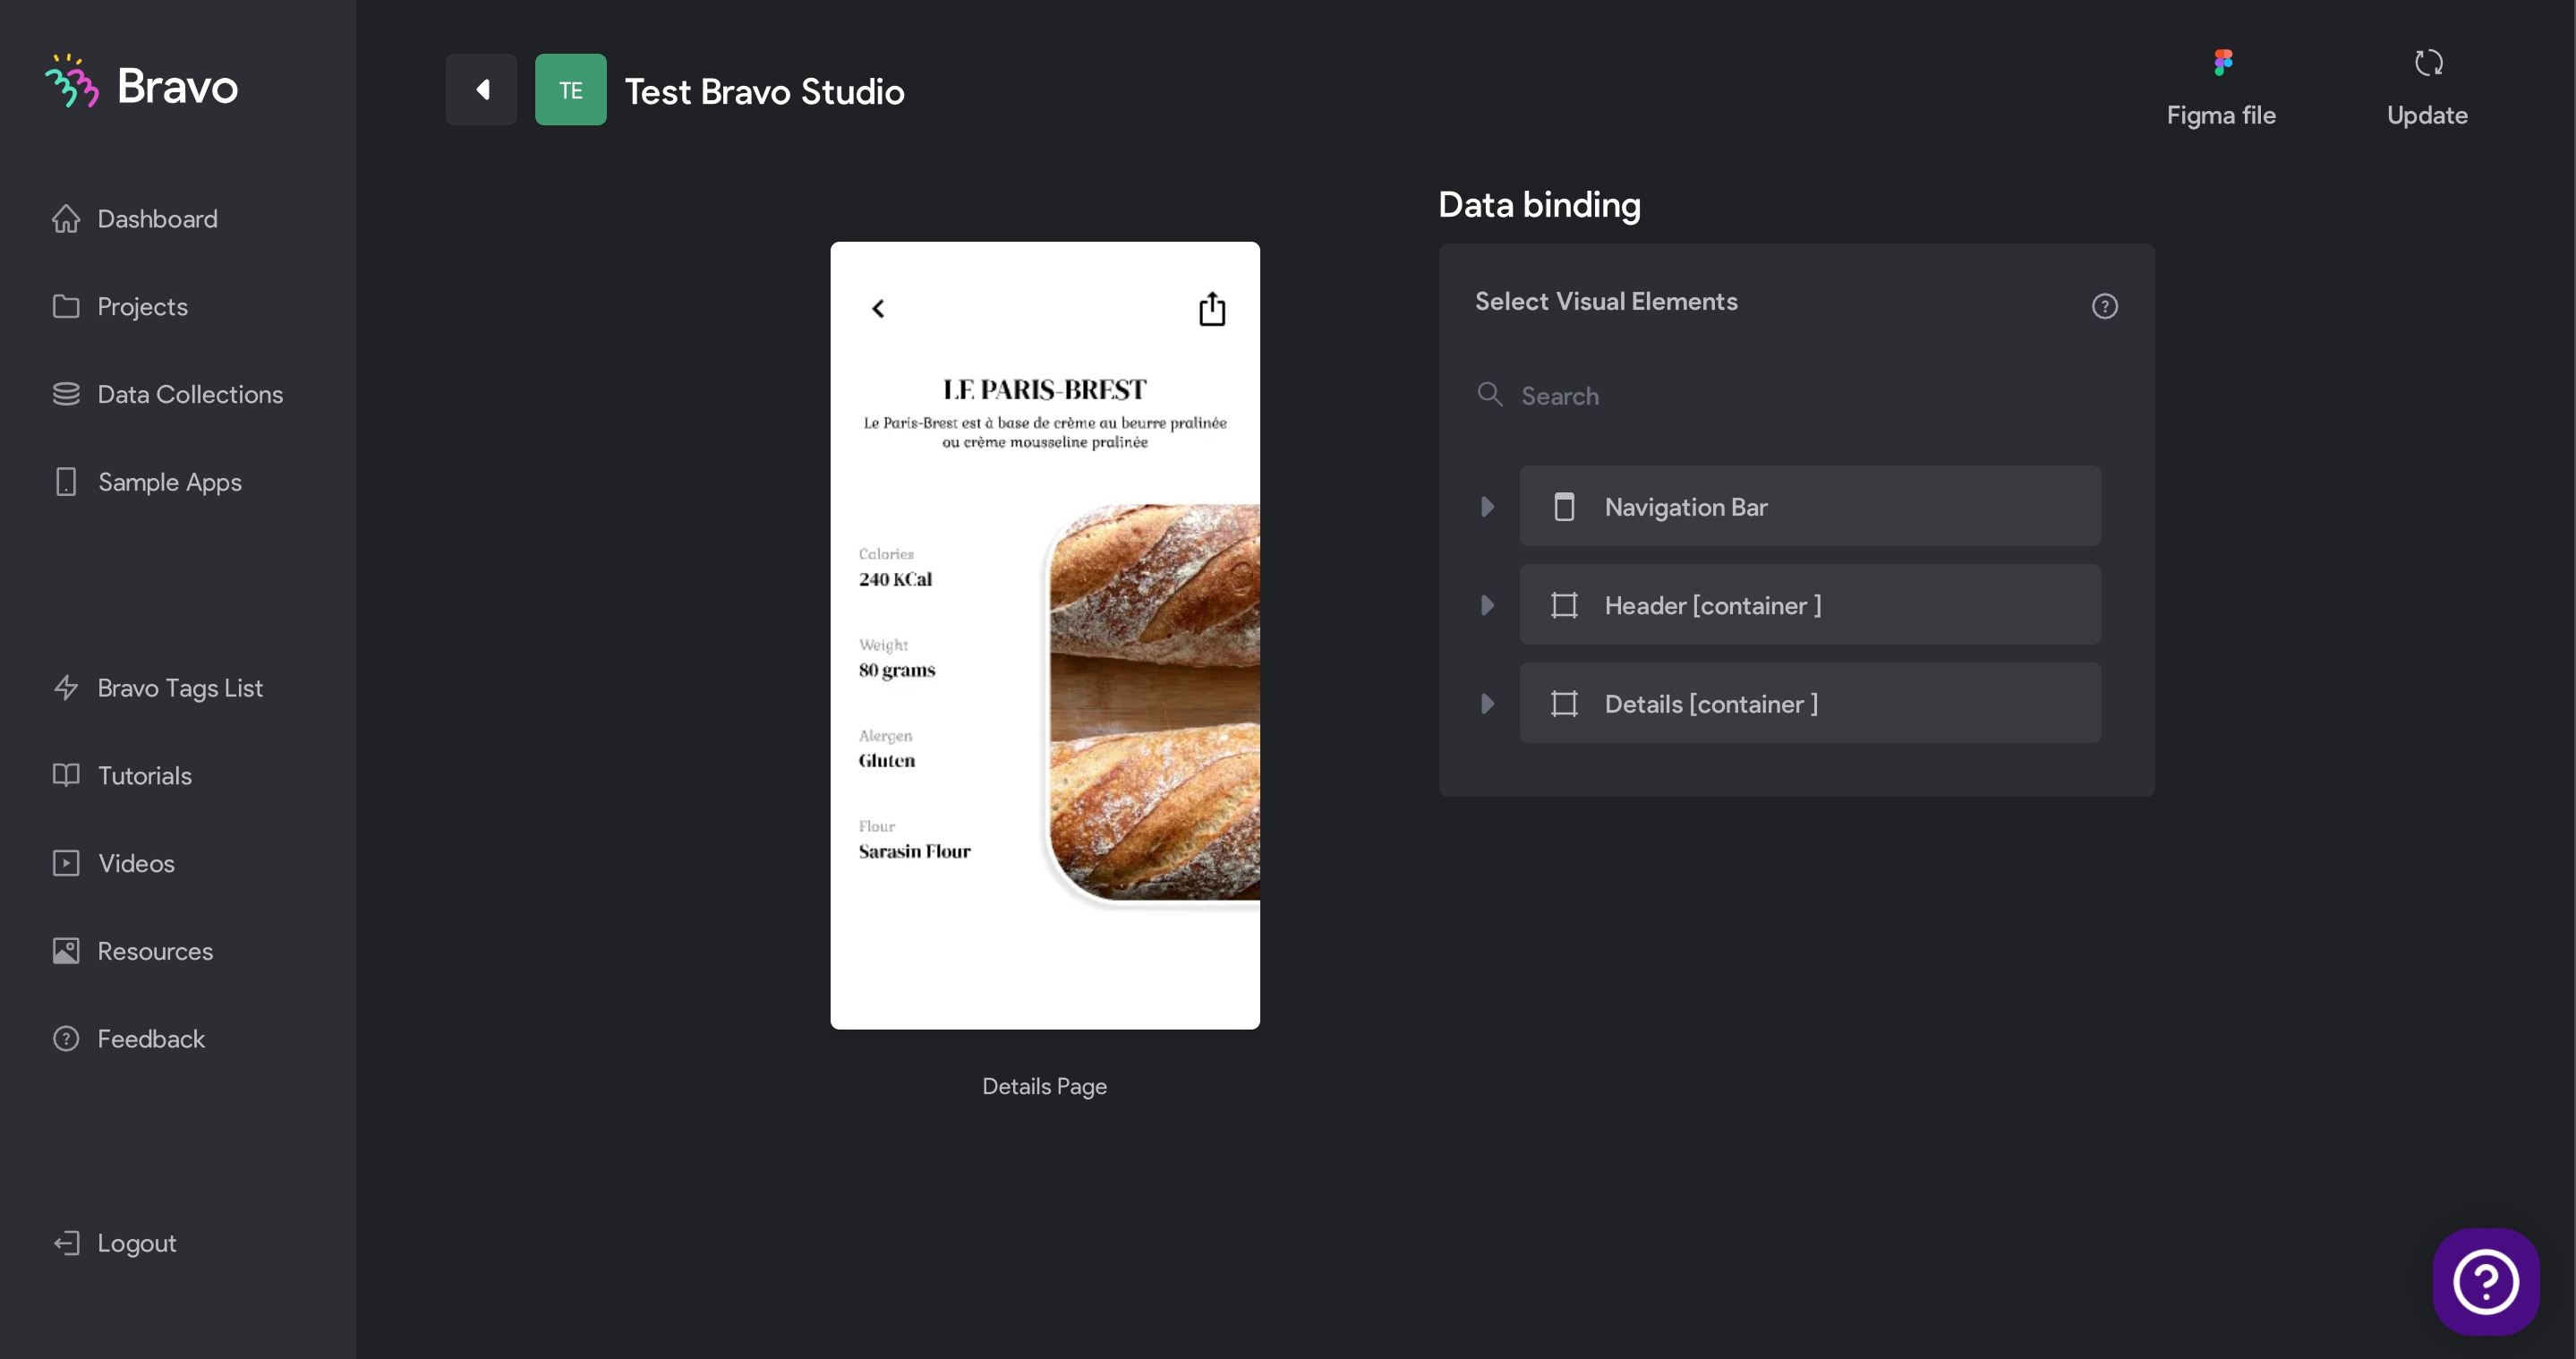Image resolution: width=2576 pixels, height=1359 pixels.
Task: Click the bread image in preview
Action: click(x=1153, y=702)
